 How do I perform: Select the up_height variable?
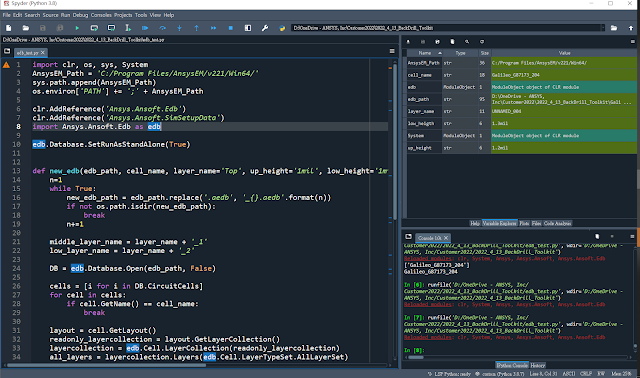tap(522, 148)
